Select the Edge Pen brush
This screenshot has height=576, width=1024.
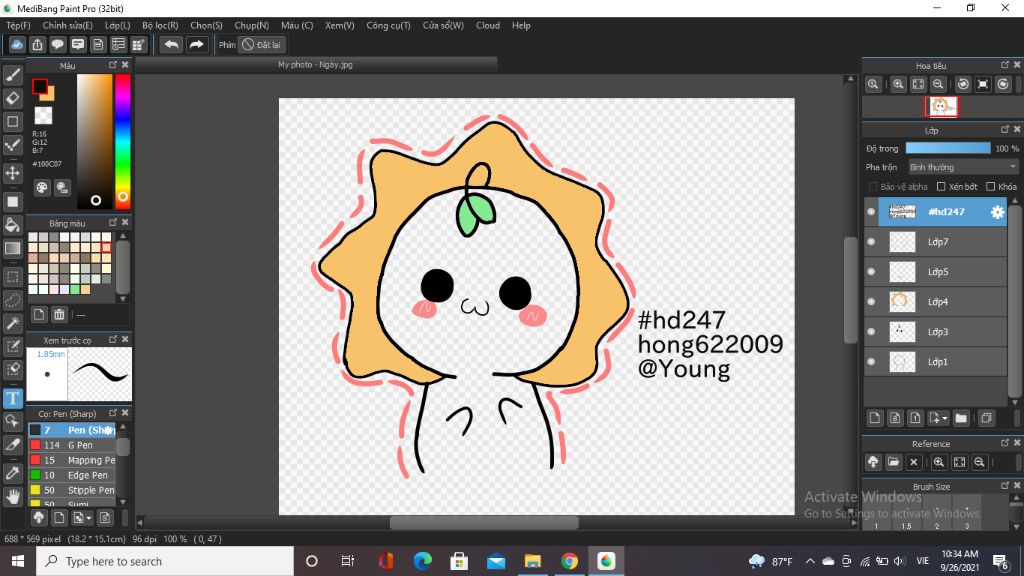[x=72, y=475]
